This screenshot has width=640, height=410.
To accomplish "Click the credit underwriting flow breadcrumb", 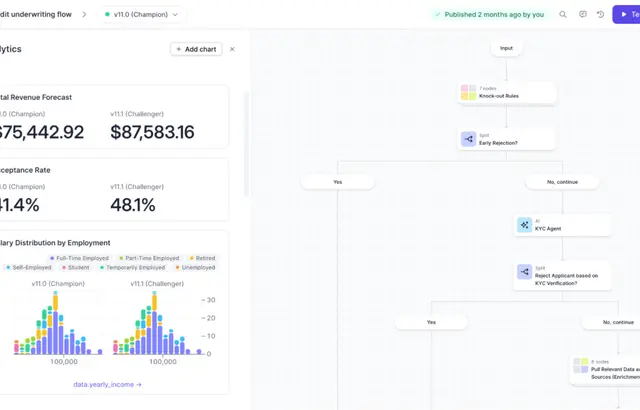I will click(x=36, y=14).
